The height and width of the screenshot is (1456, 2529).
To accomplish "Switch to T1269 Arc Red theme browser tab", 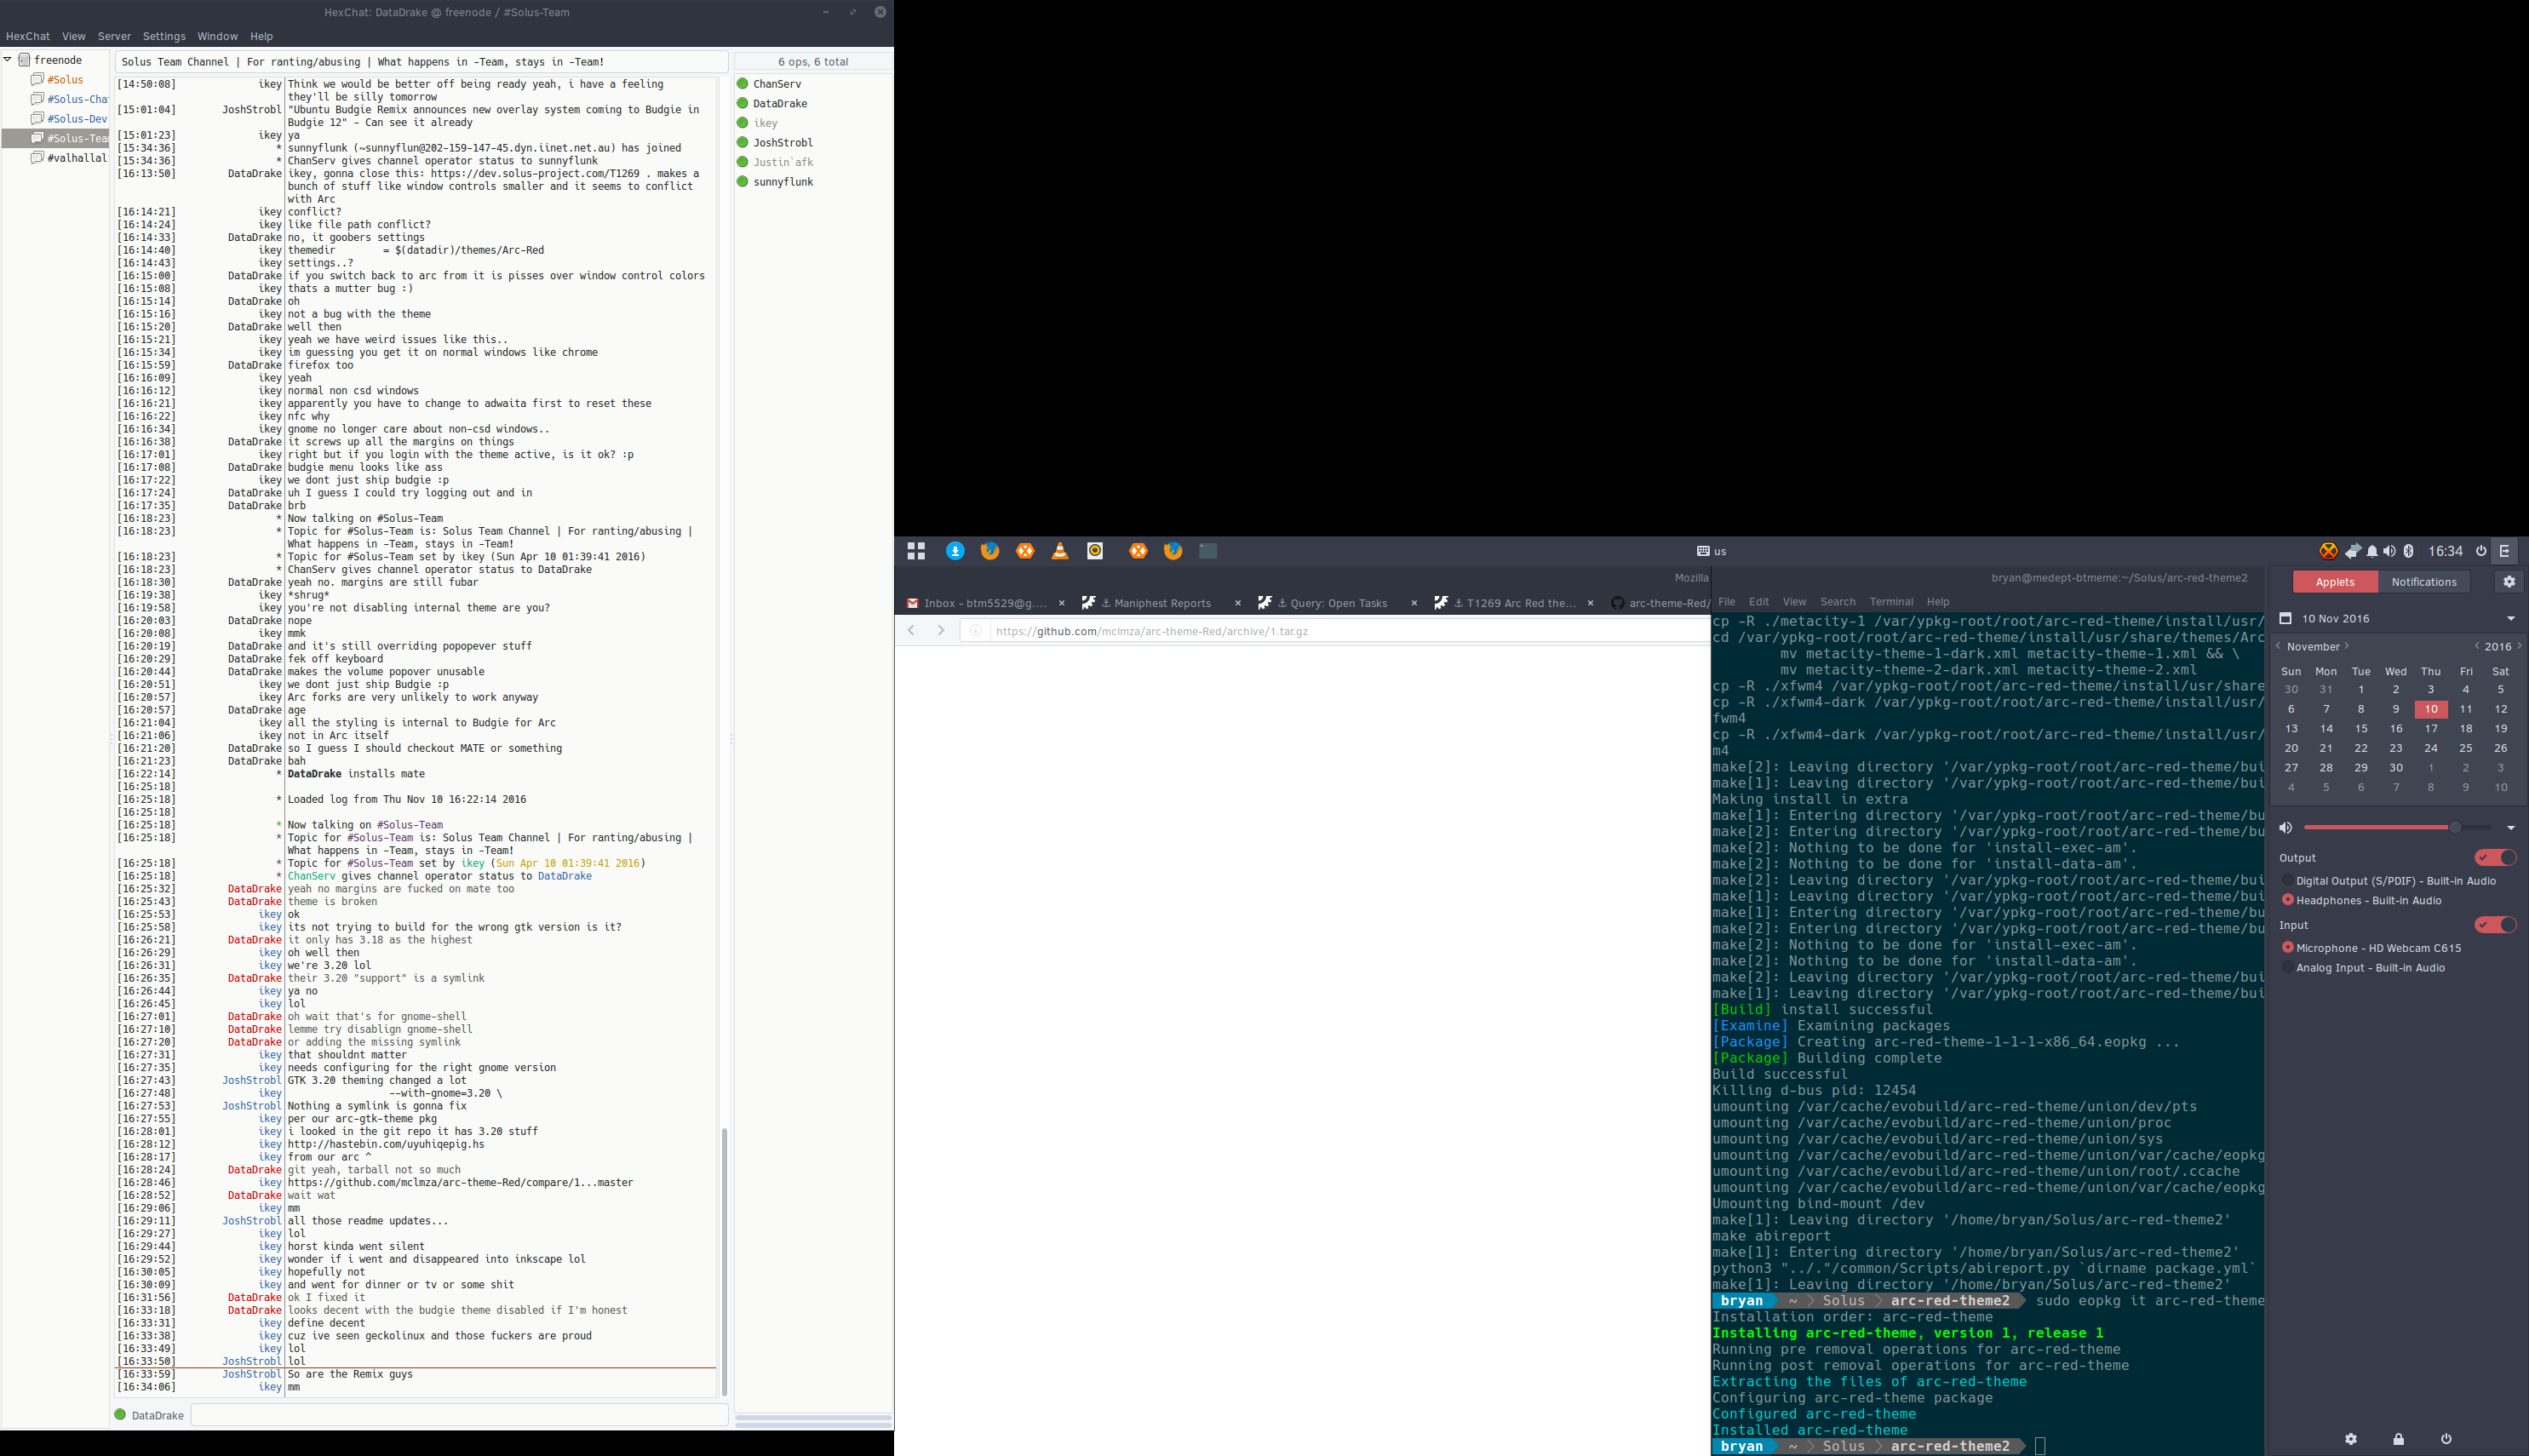I will pos(1514,603).
